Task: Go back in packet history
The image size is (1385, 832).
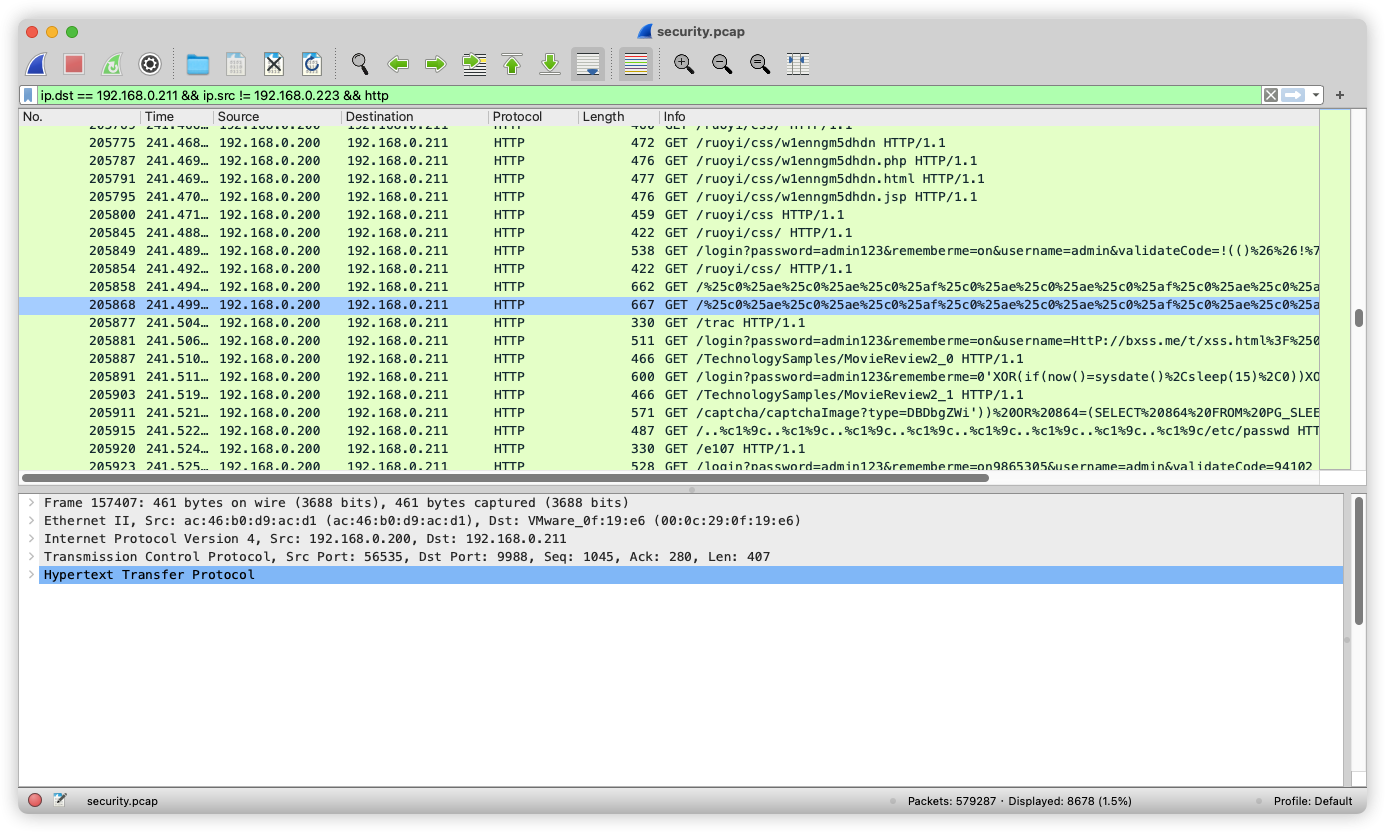Action: click(398, 64)
